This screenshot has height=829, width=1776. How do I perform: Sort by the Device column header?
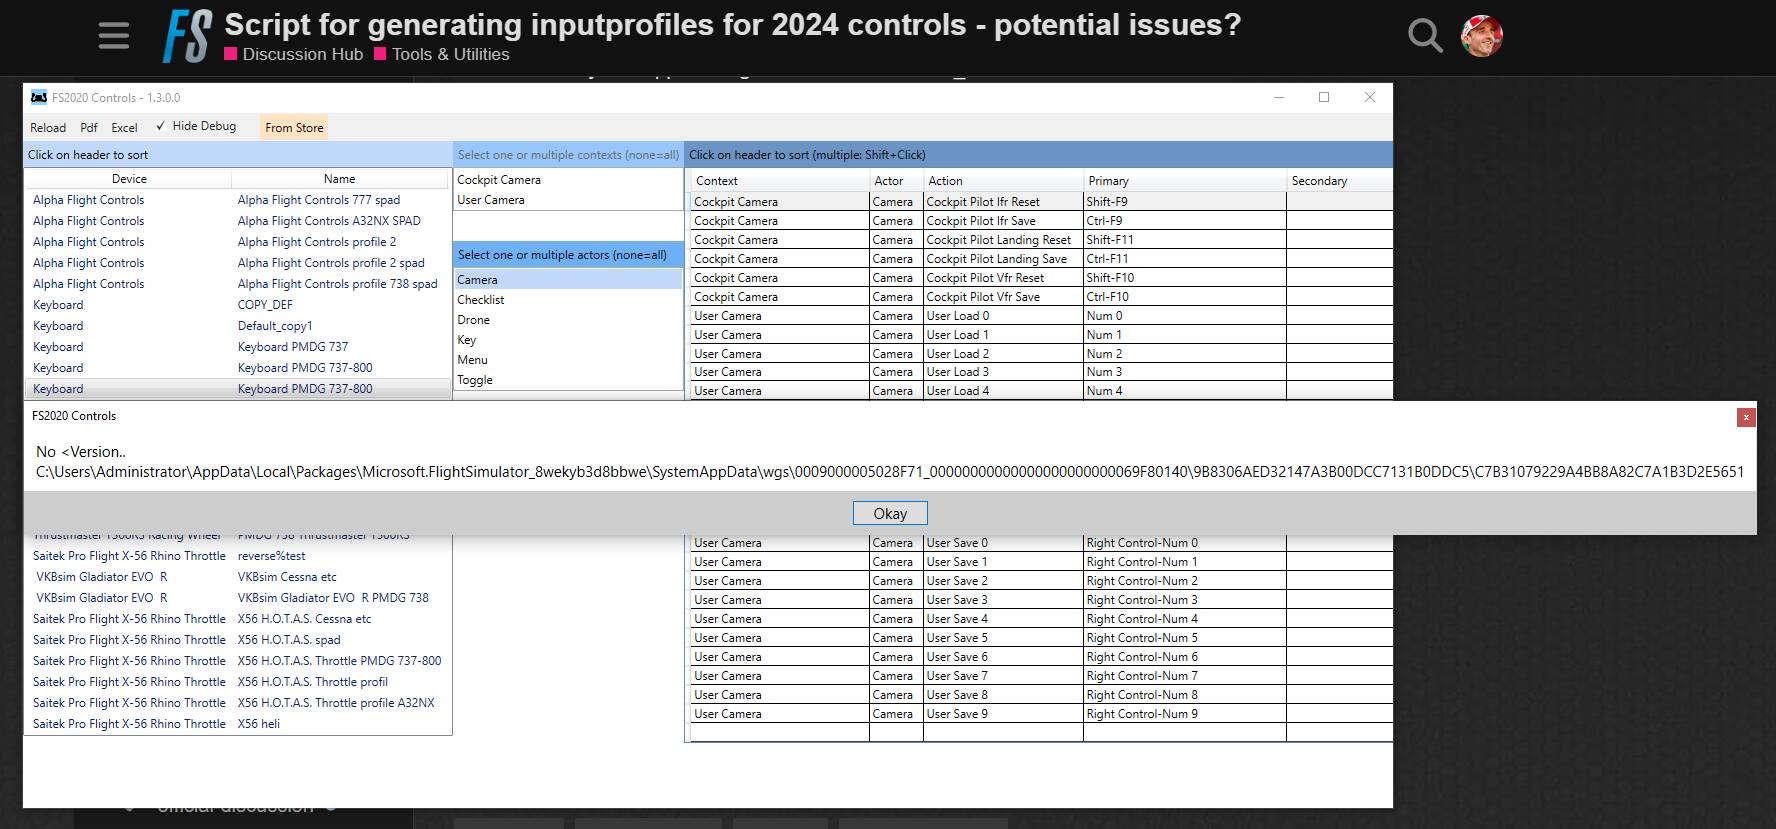(x=129, y=178)
